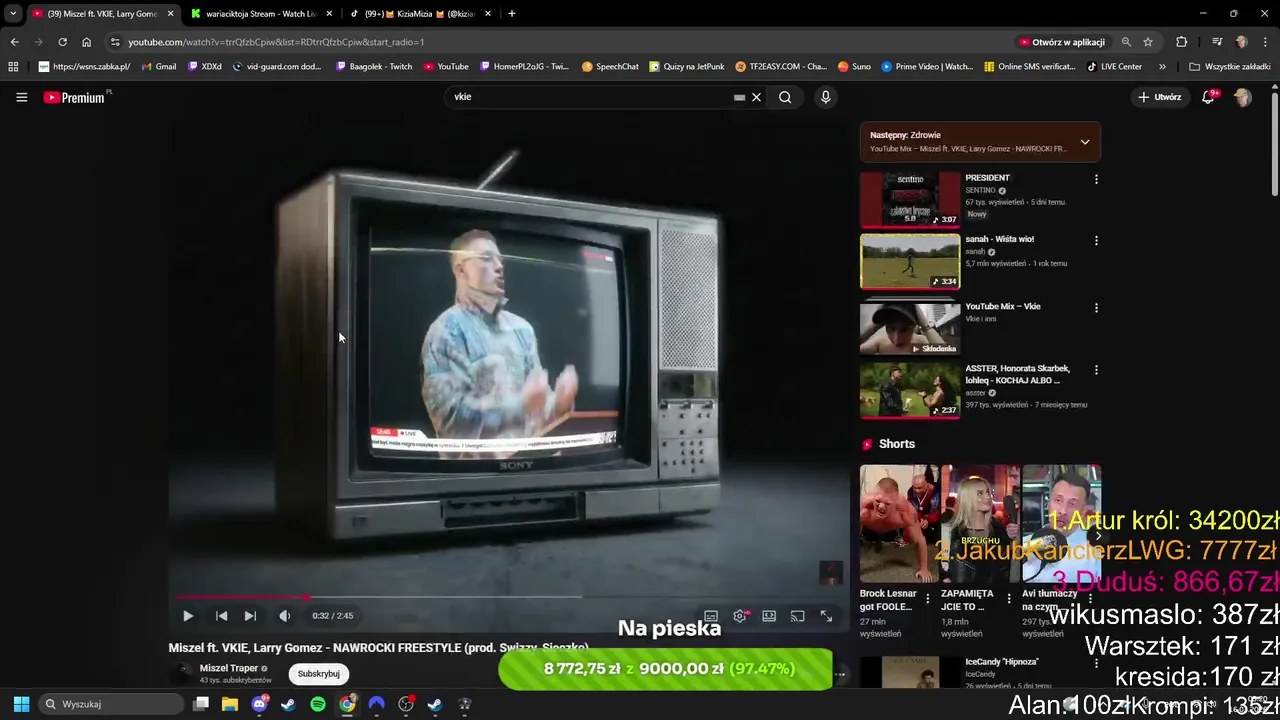Viewport: 1280px width, 720px height.
Task: Start voice search with microphone
Action: coord(825,97)
